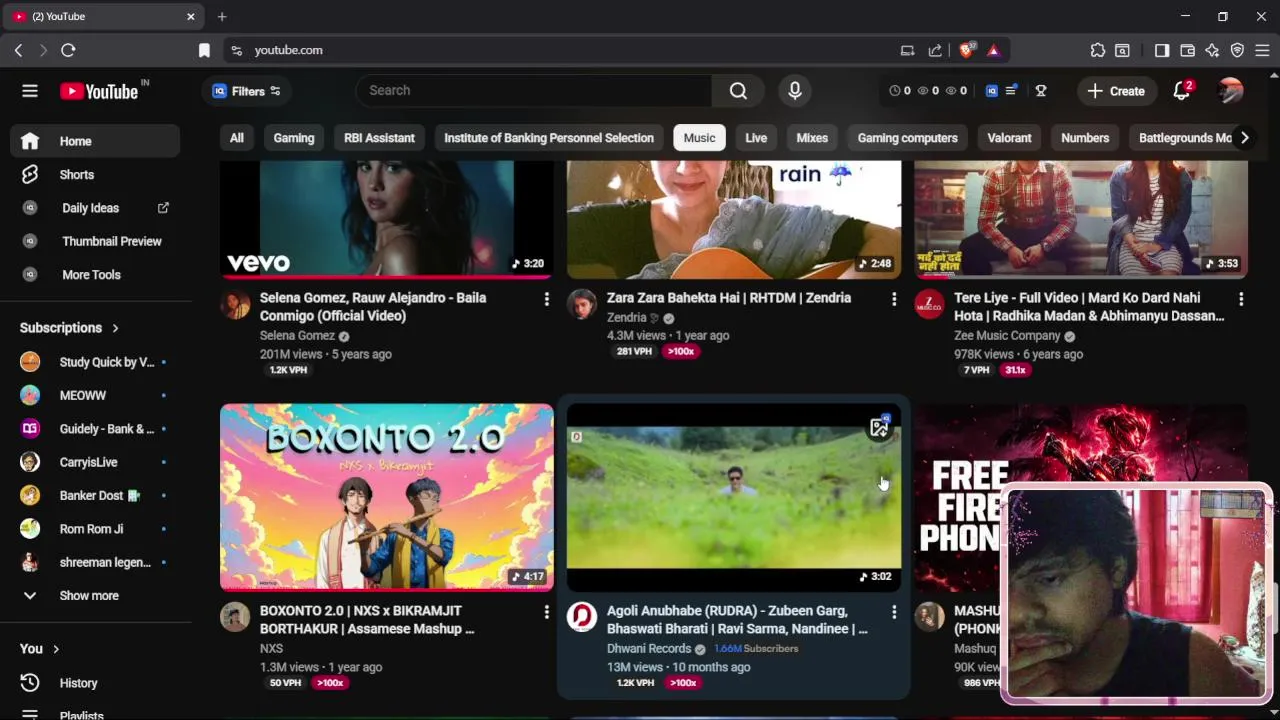Open notifications bell with 2 alerts
Viewport: 1280px width, 720px height.
click(1182, 91)
